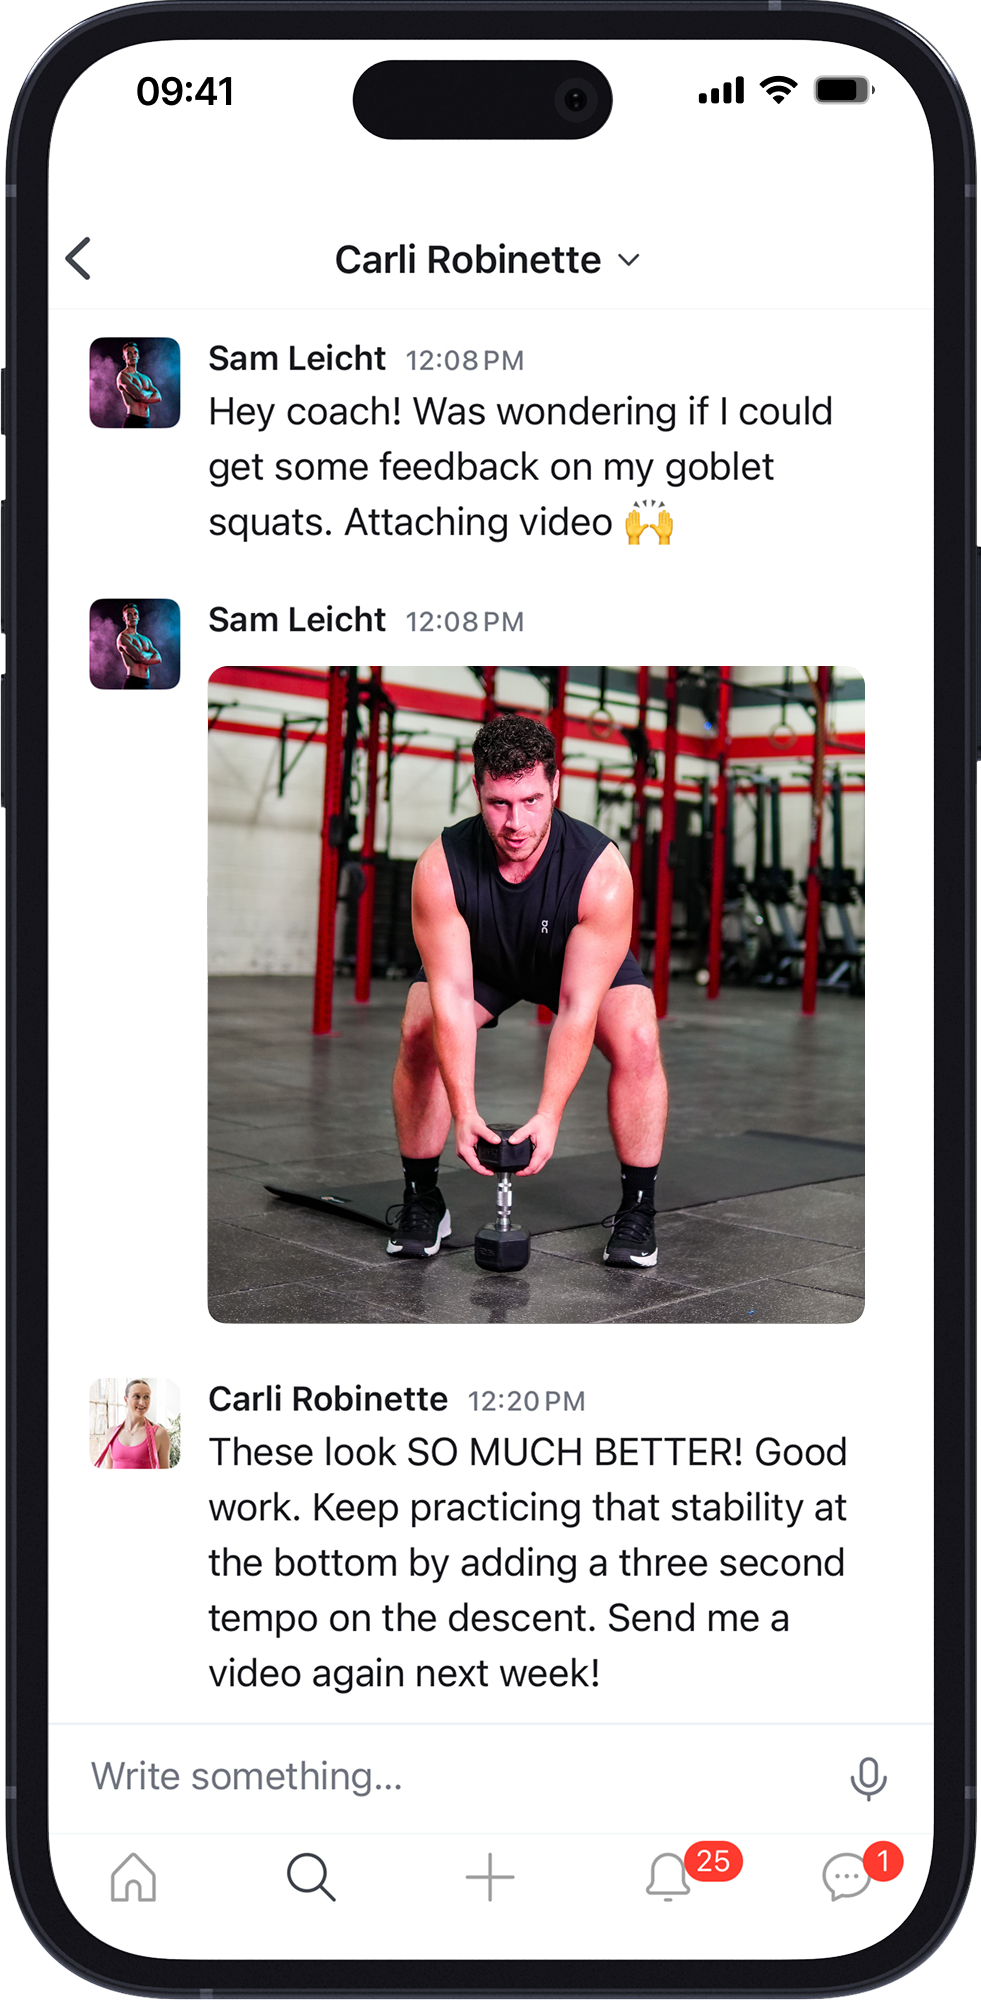
Task: Tap Sam Leicht's avatar on video message
Action: click(x=135, y=644)
